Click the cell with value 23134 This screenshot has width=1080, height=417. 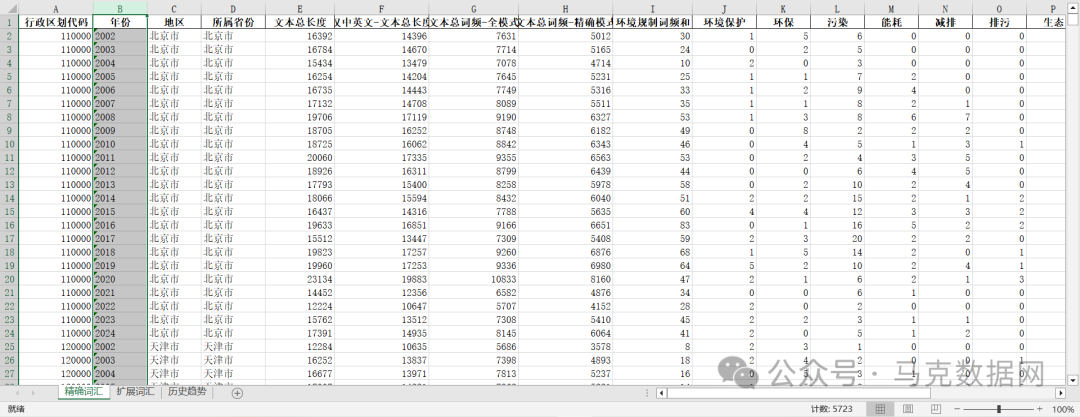300,278
